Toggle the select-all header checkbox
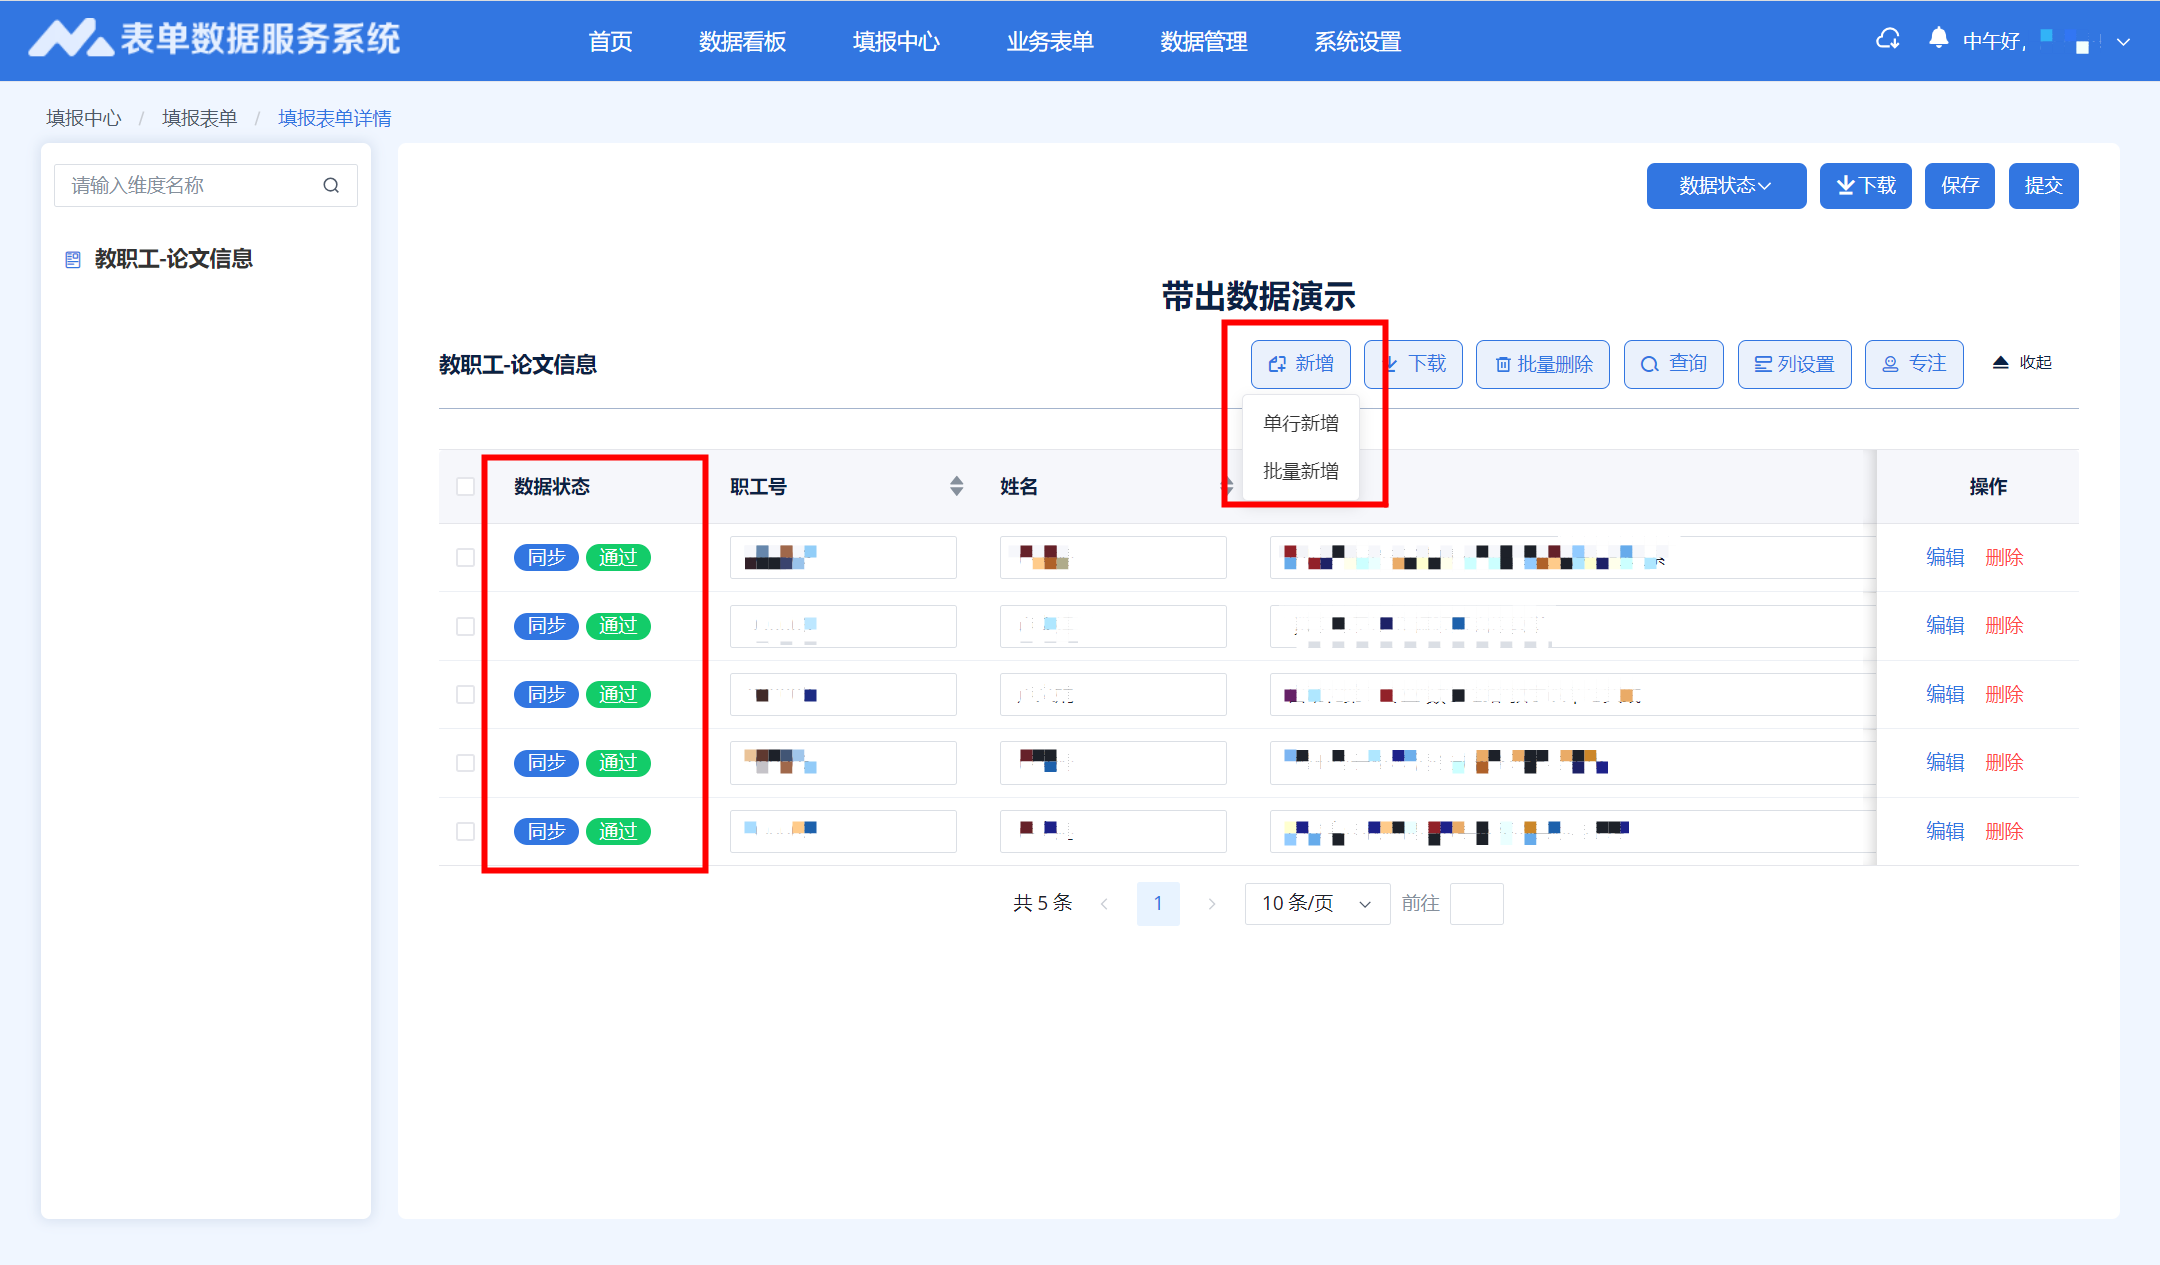 pyautogui.click(x=465, y=486)
